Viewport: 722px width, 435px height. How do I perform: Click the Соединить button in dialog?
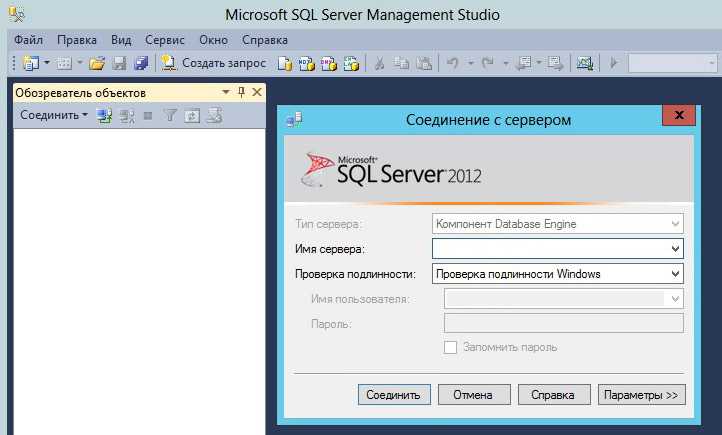(x=394, y=395)
